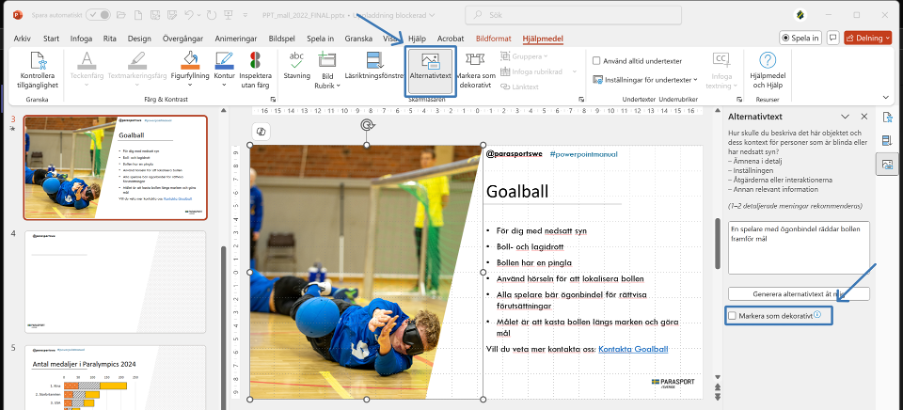This screenshot has width=904, height=410.
Task: Click Markera som dekorativt in ribbon
Action: pyautogui.click(x=476, y=71)
